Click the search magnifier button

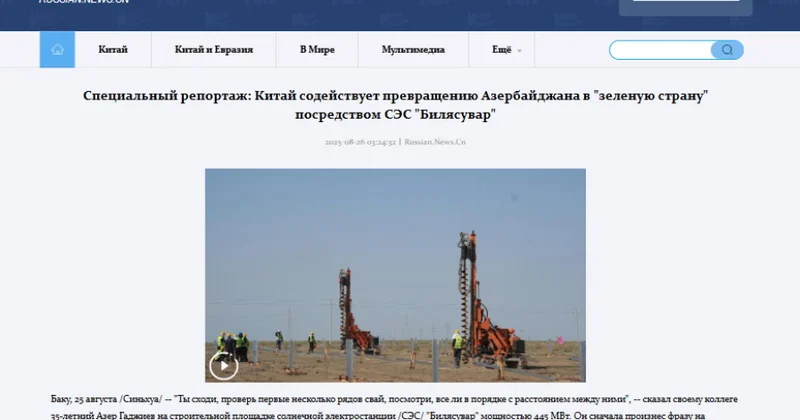(727, 50)
